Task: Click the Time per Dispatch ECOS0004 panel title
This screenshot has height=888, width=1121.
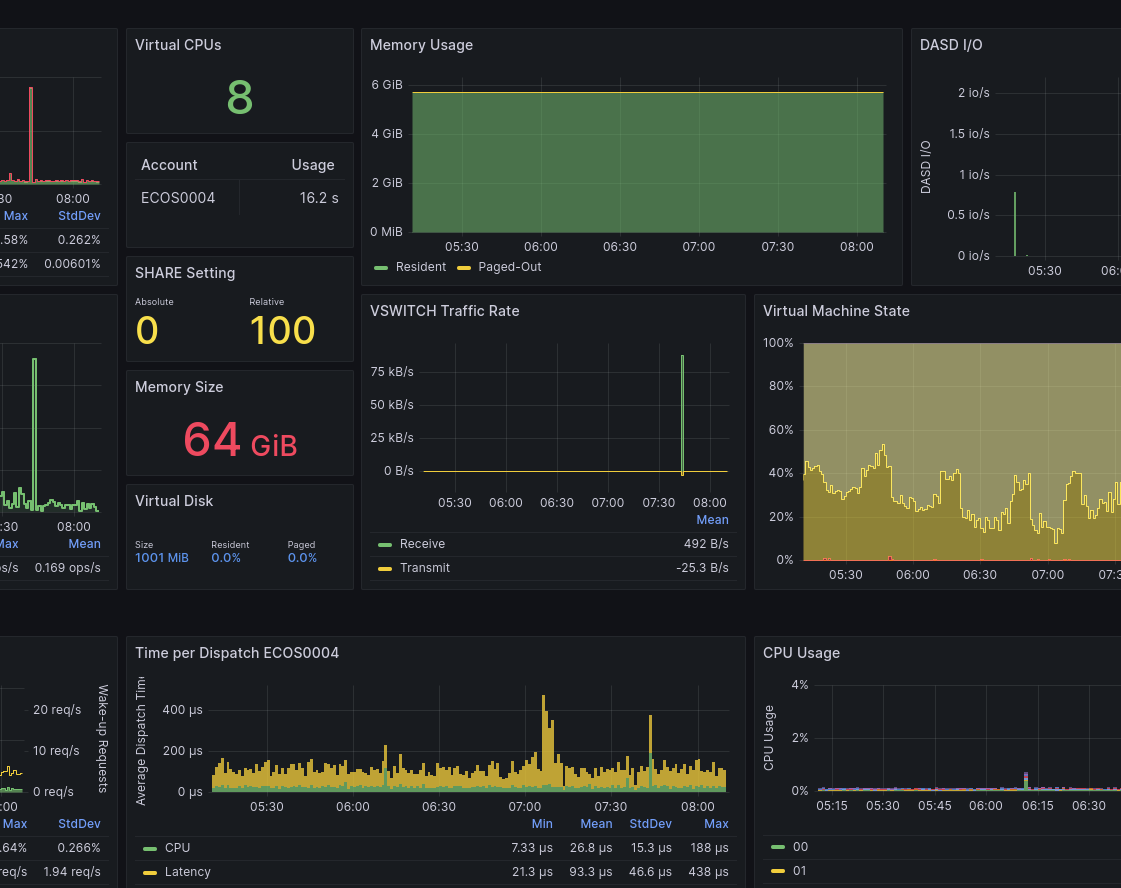Action: (237, 653)
